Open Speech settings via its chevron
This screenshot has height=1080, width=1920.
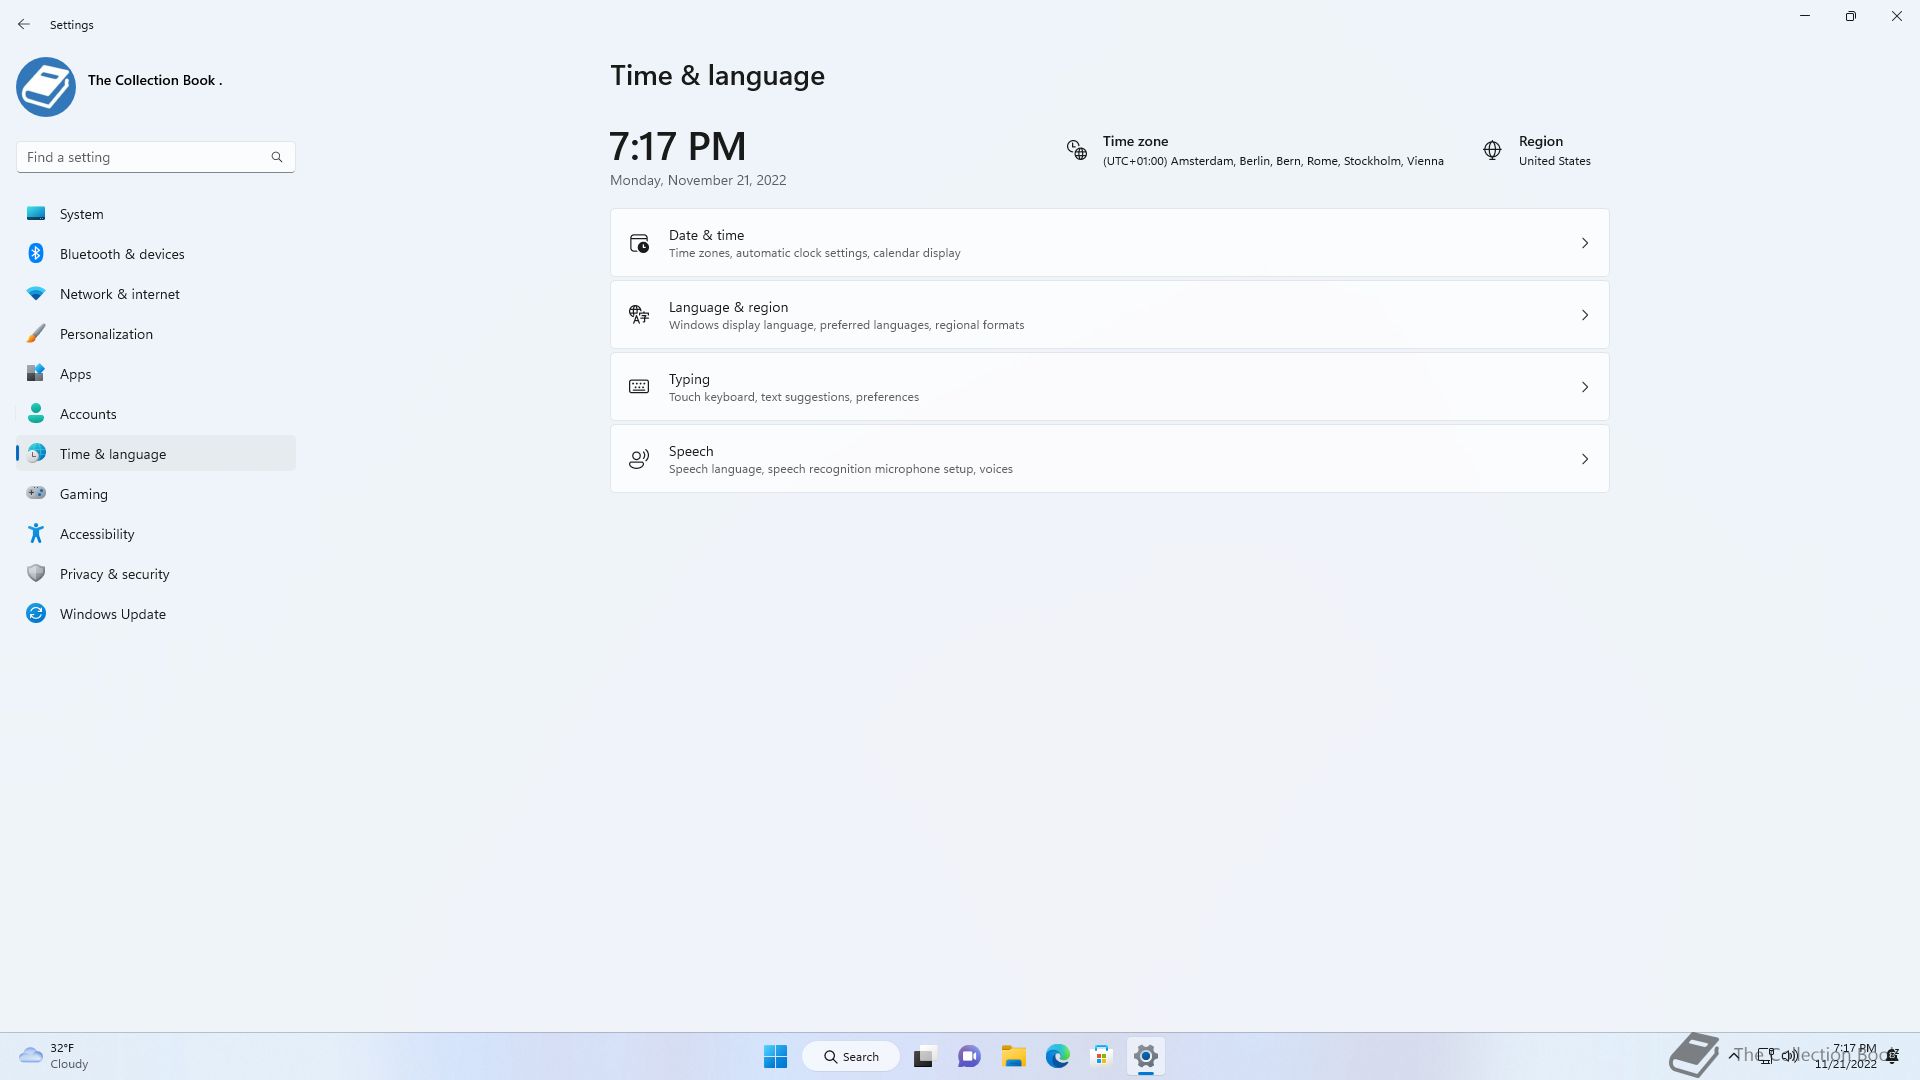point(1585,459)
